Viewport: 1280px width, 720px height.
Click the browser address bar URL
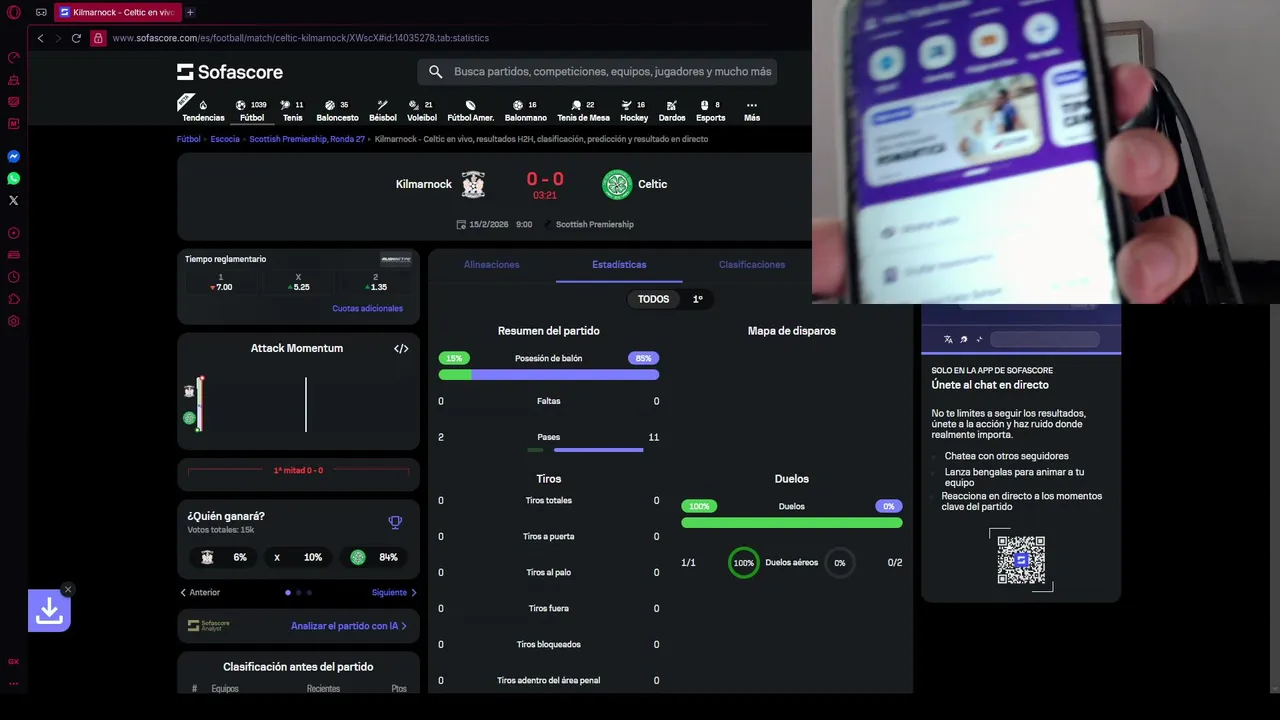click(300, 38)
